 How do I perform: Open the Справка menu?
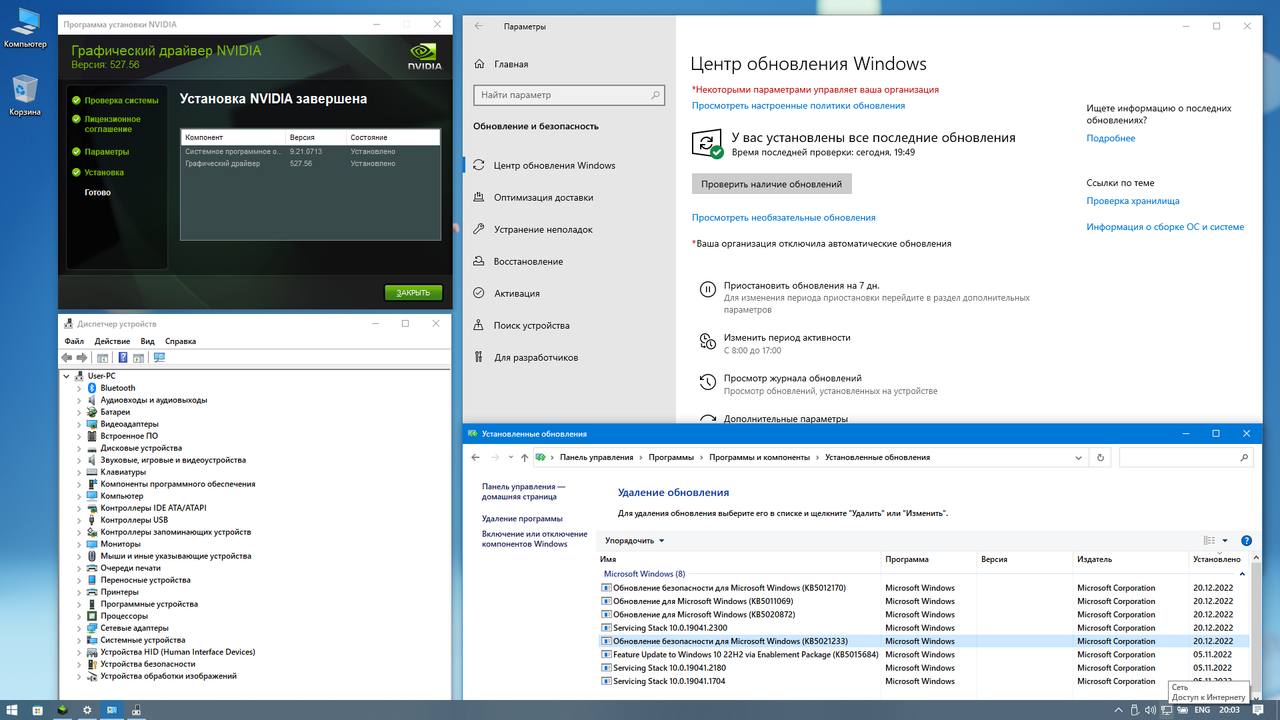tap(180, 341)
